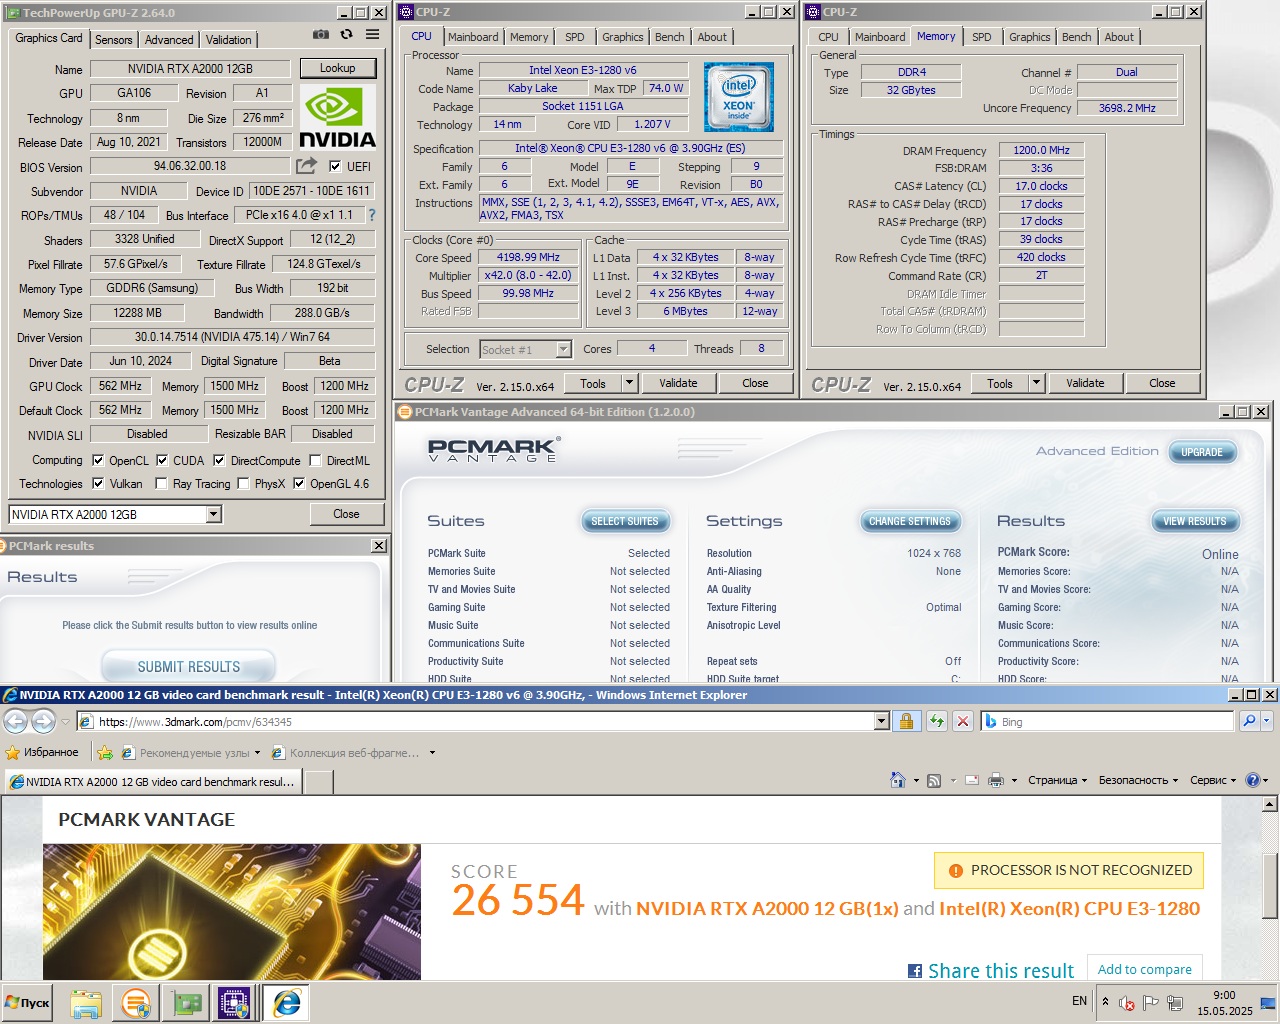Click the Internet Explorer Back arrow

[x=16, y=721]
